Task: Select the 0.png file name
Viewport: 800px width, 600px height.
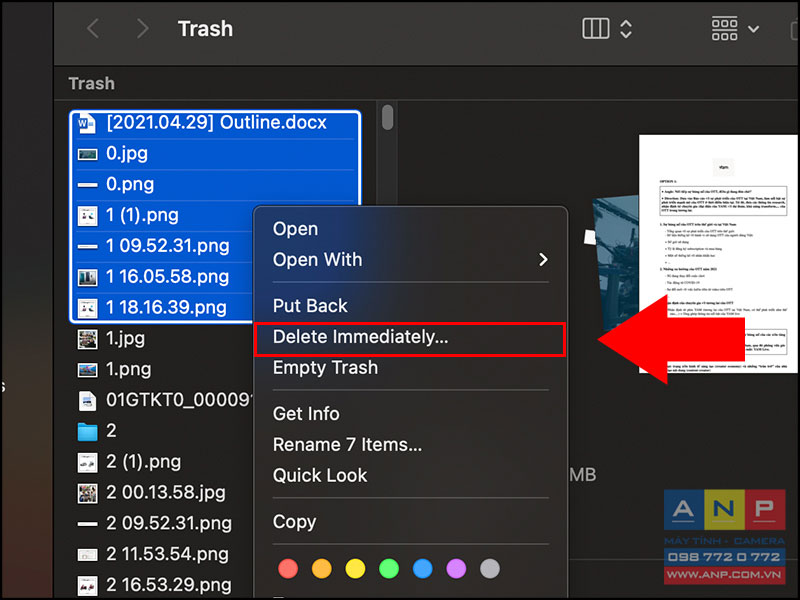Action: (x=130, y=185)
